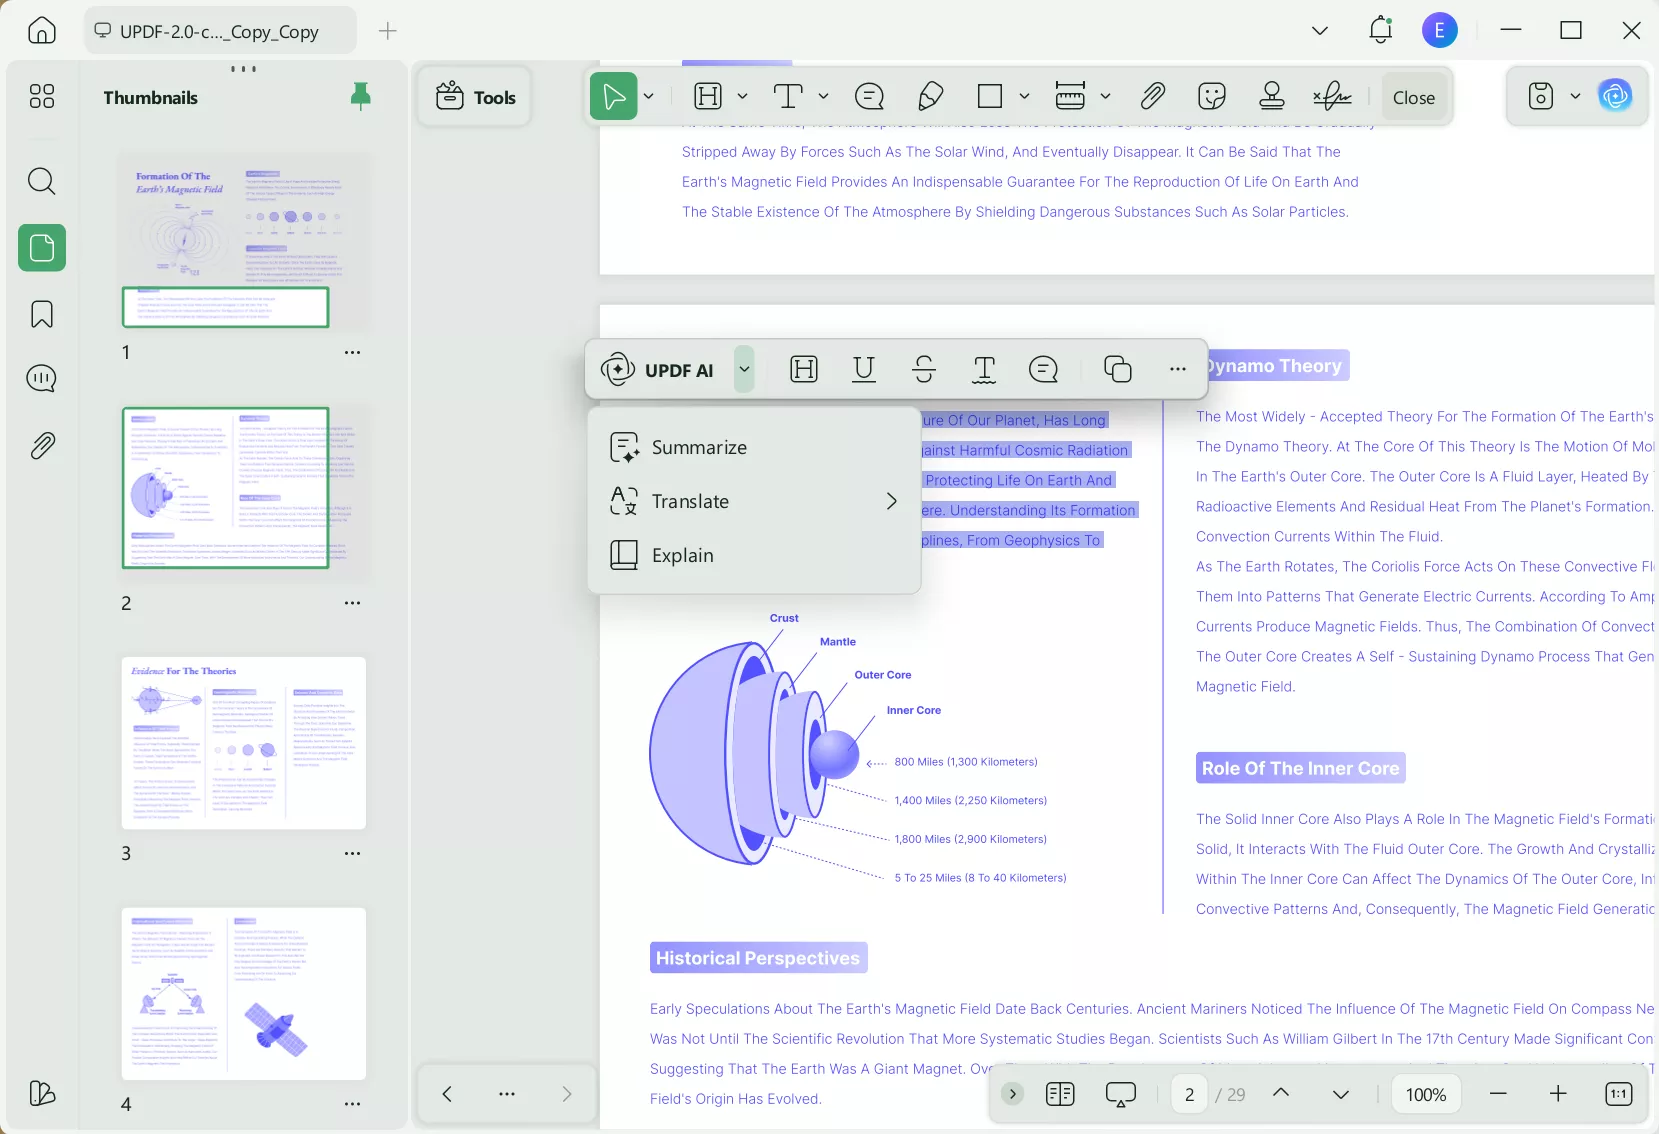Apply underline from floating selection toolbar
Image resolution: width=1659 pixels, height=1134 pixels.
864,370
